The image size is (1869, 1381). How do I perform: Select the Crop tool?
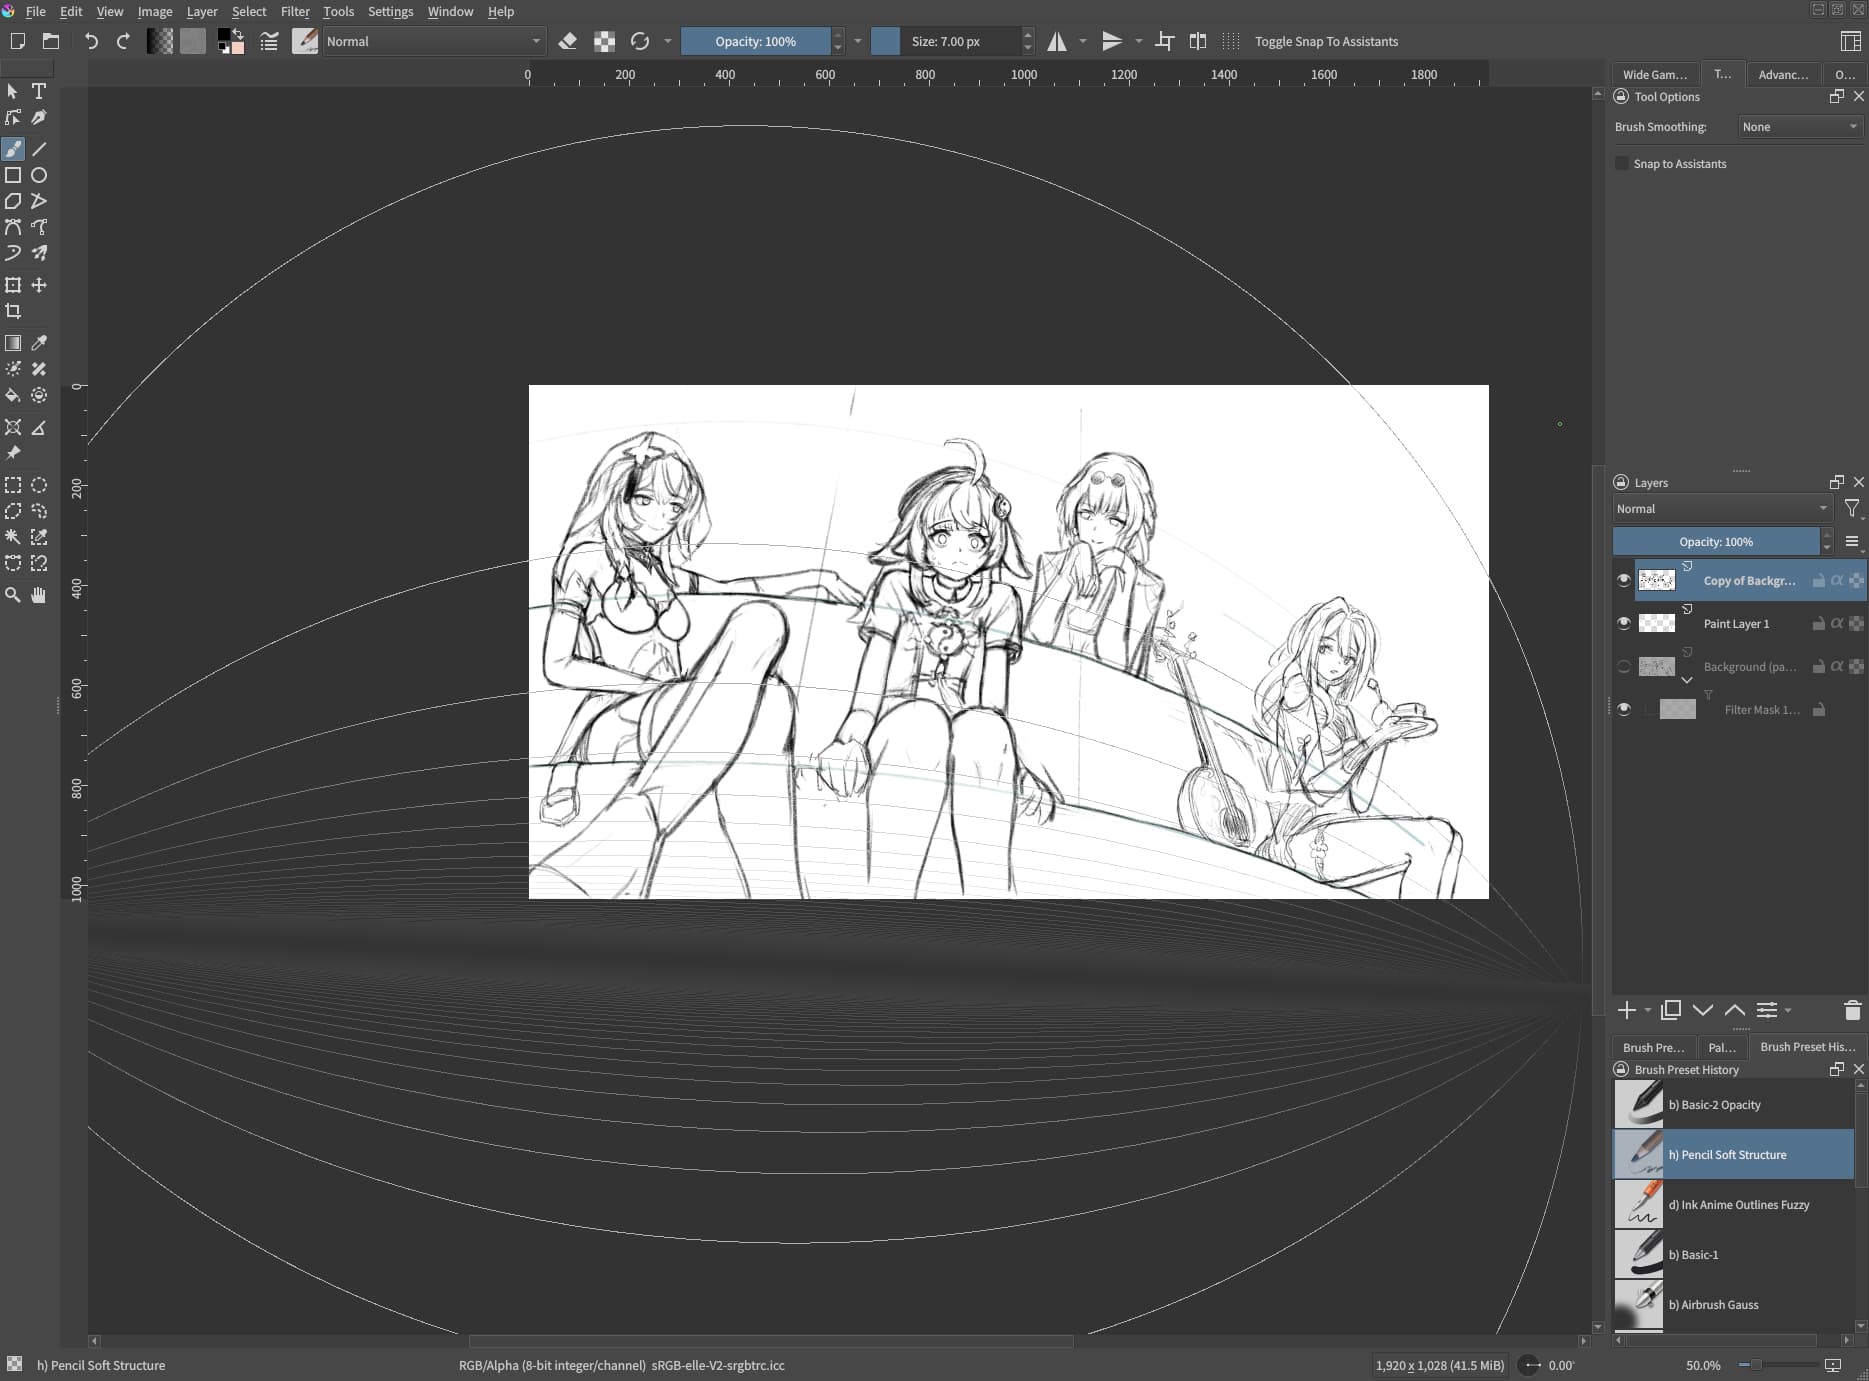point(13,311)
